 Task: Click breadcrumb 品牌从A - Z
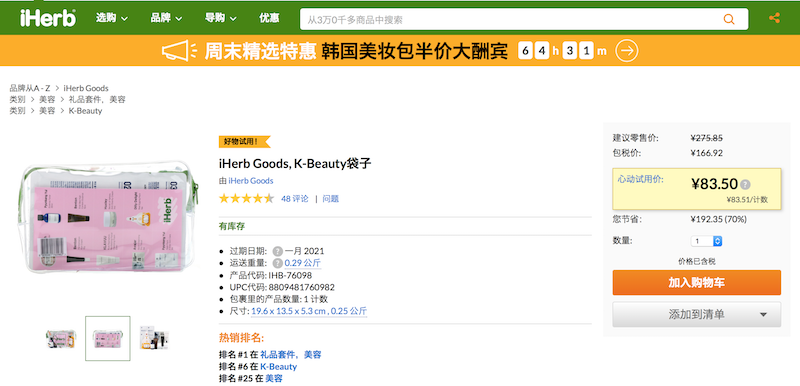coord(30,88)
